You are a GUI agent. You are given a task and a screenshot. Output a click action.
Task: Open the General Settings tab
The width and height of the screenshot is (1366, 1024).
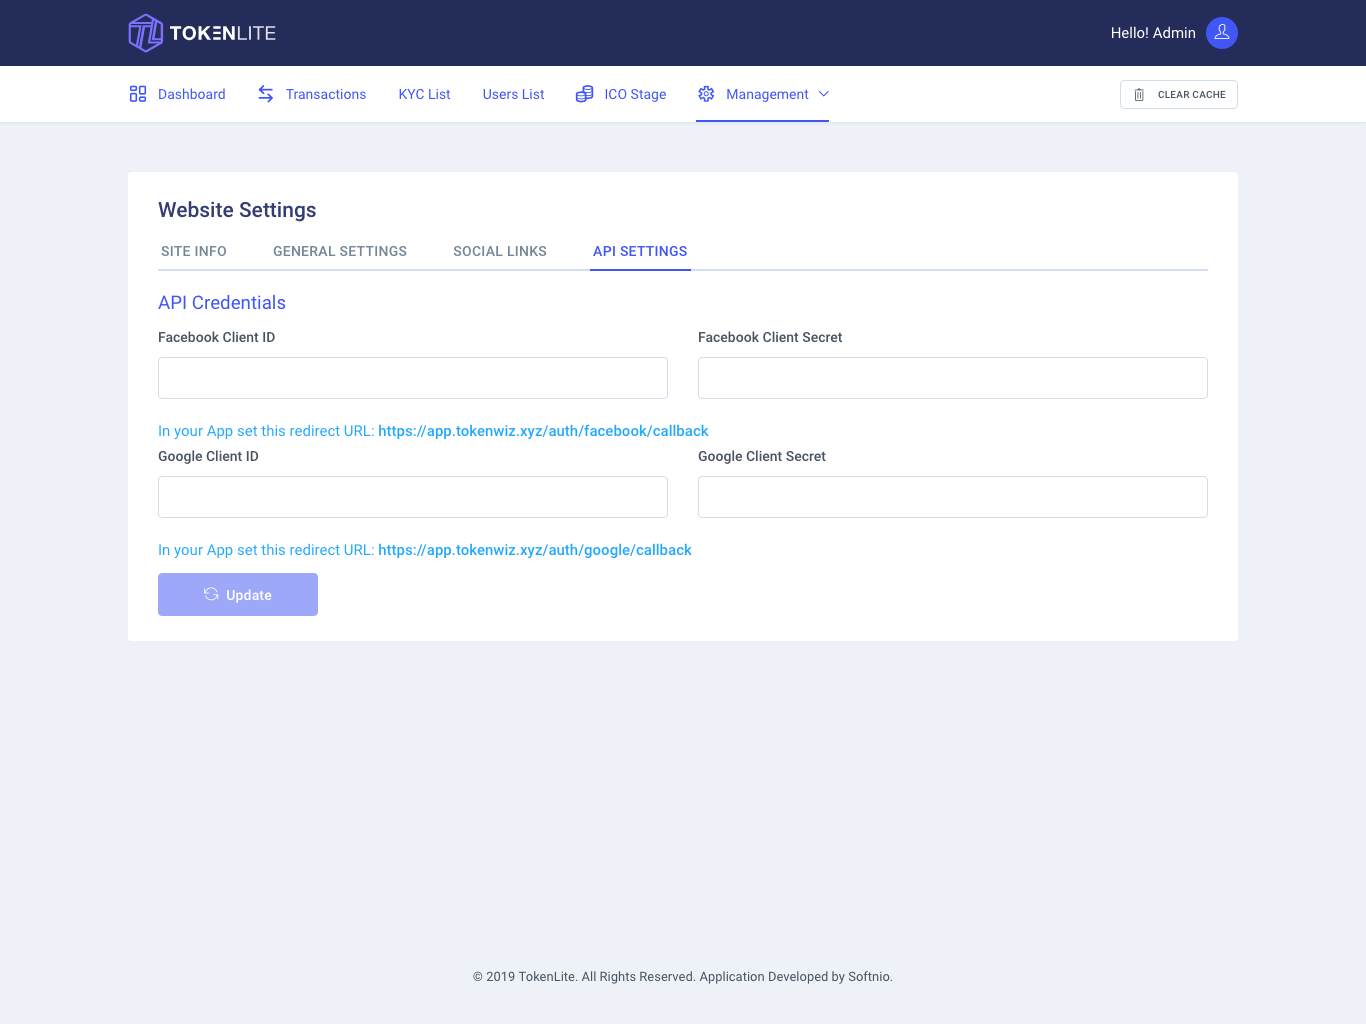coord(339,251)
